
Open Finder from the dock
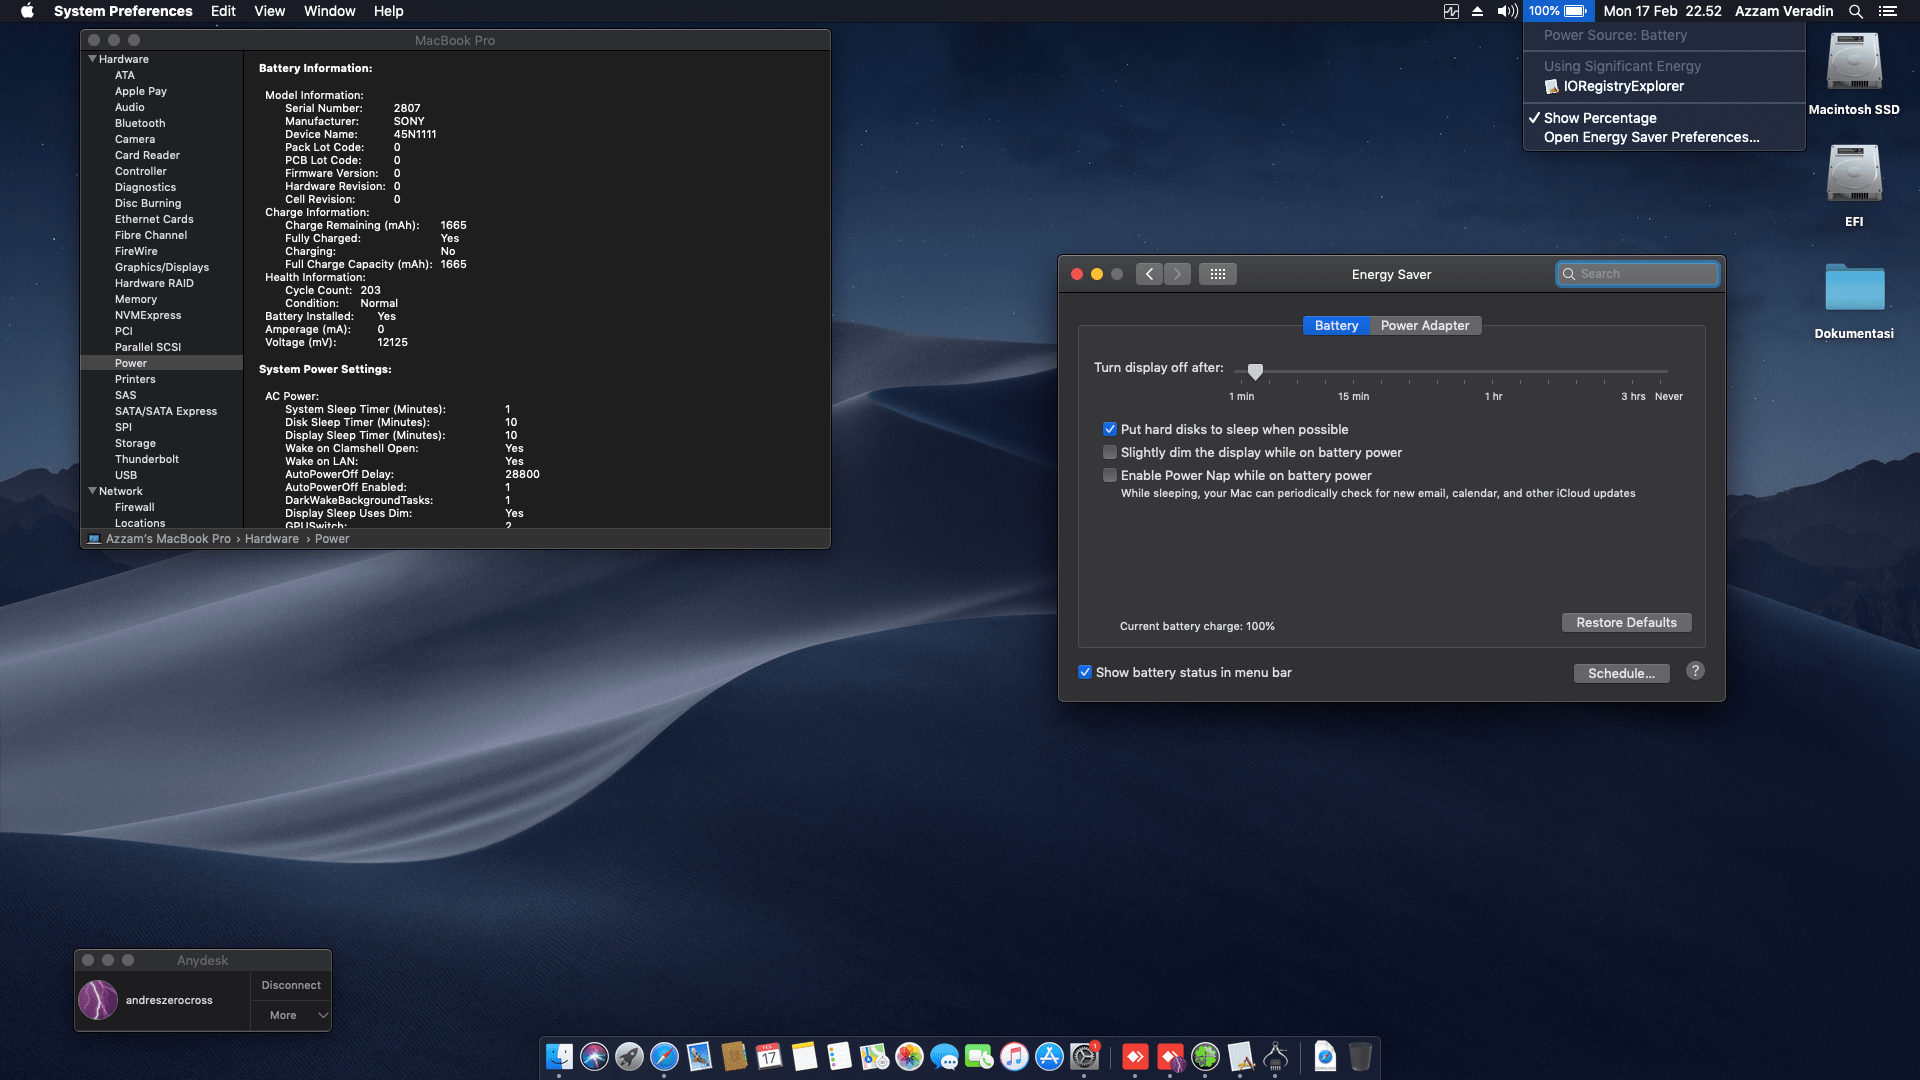click(559, 1056)
